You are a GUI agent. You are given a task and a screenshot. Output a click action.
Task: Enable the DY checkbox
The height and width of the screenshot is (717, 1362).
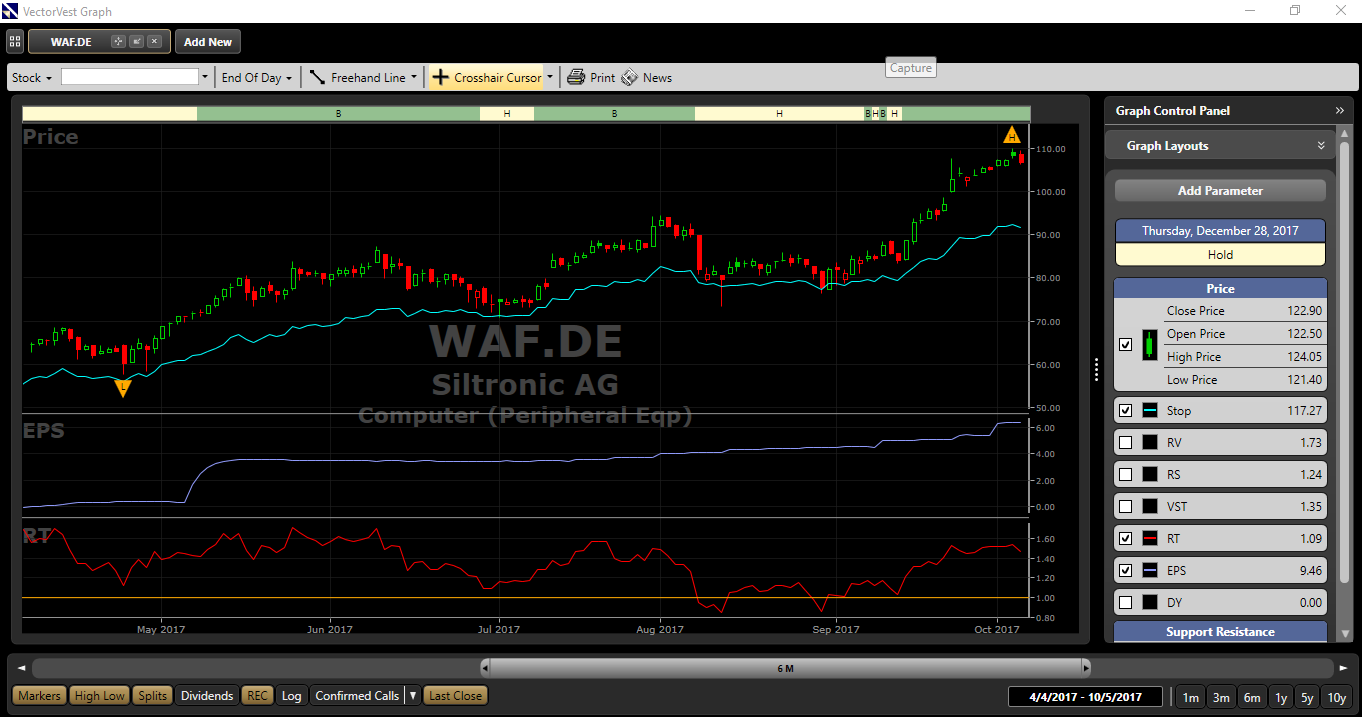click(1126, 603)
